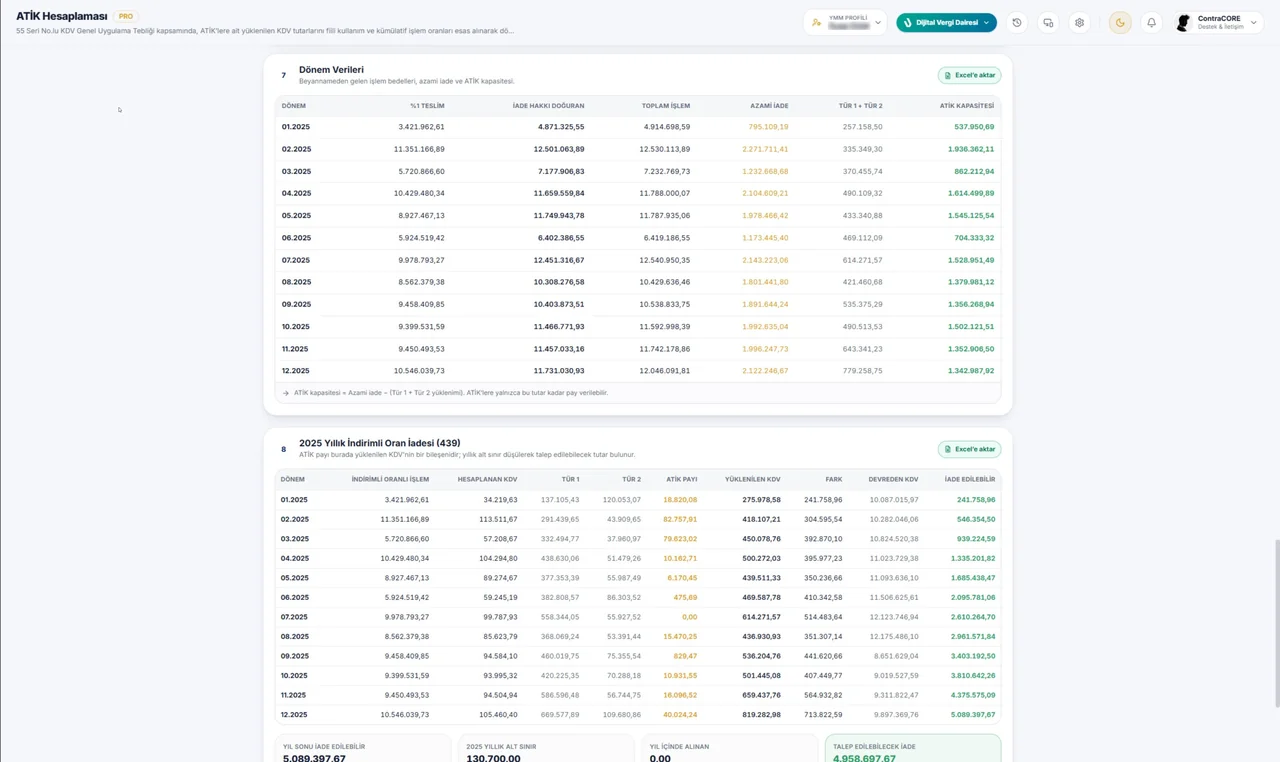Click the ATİK kapasitesi formula footnote
The height and width of the screenshot is (762, 1280).
click(x=451, y=393)
